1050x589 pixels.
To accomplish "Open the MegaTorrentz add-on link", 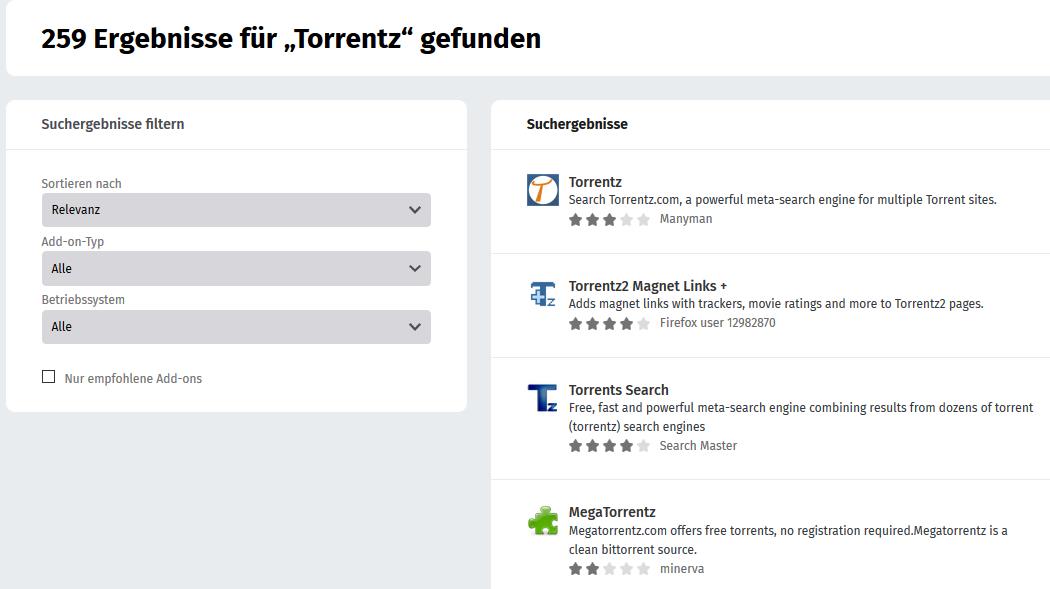I will 612,512.
